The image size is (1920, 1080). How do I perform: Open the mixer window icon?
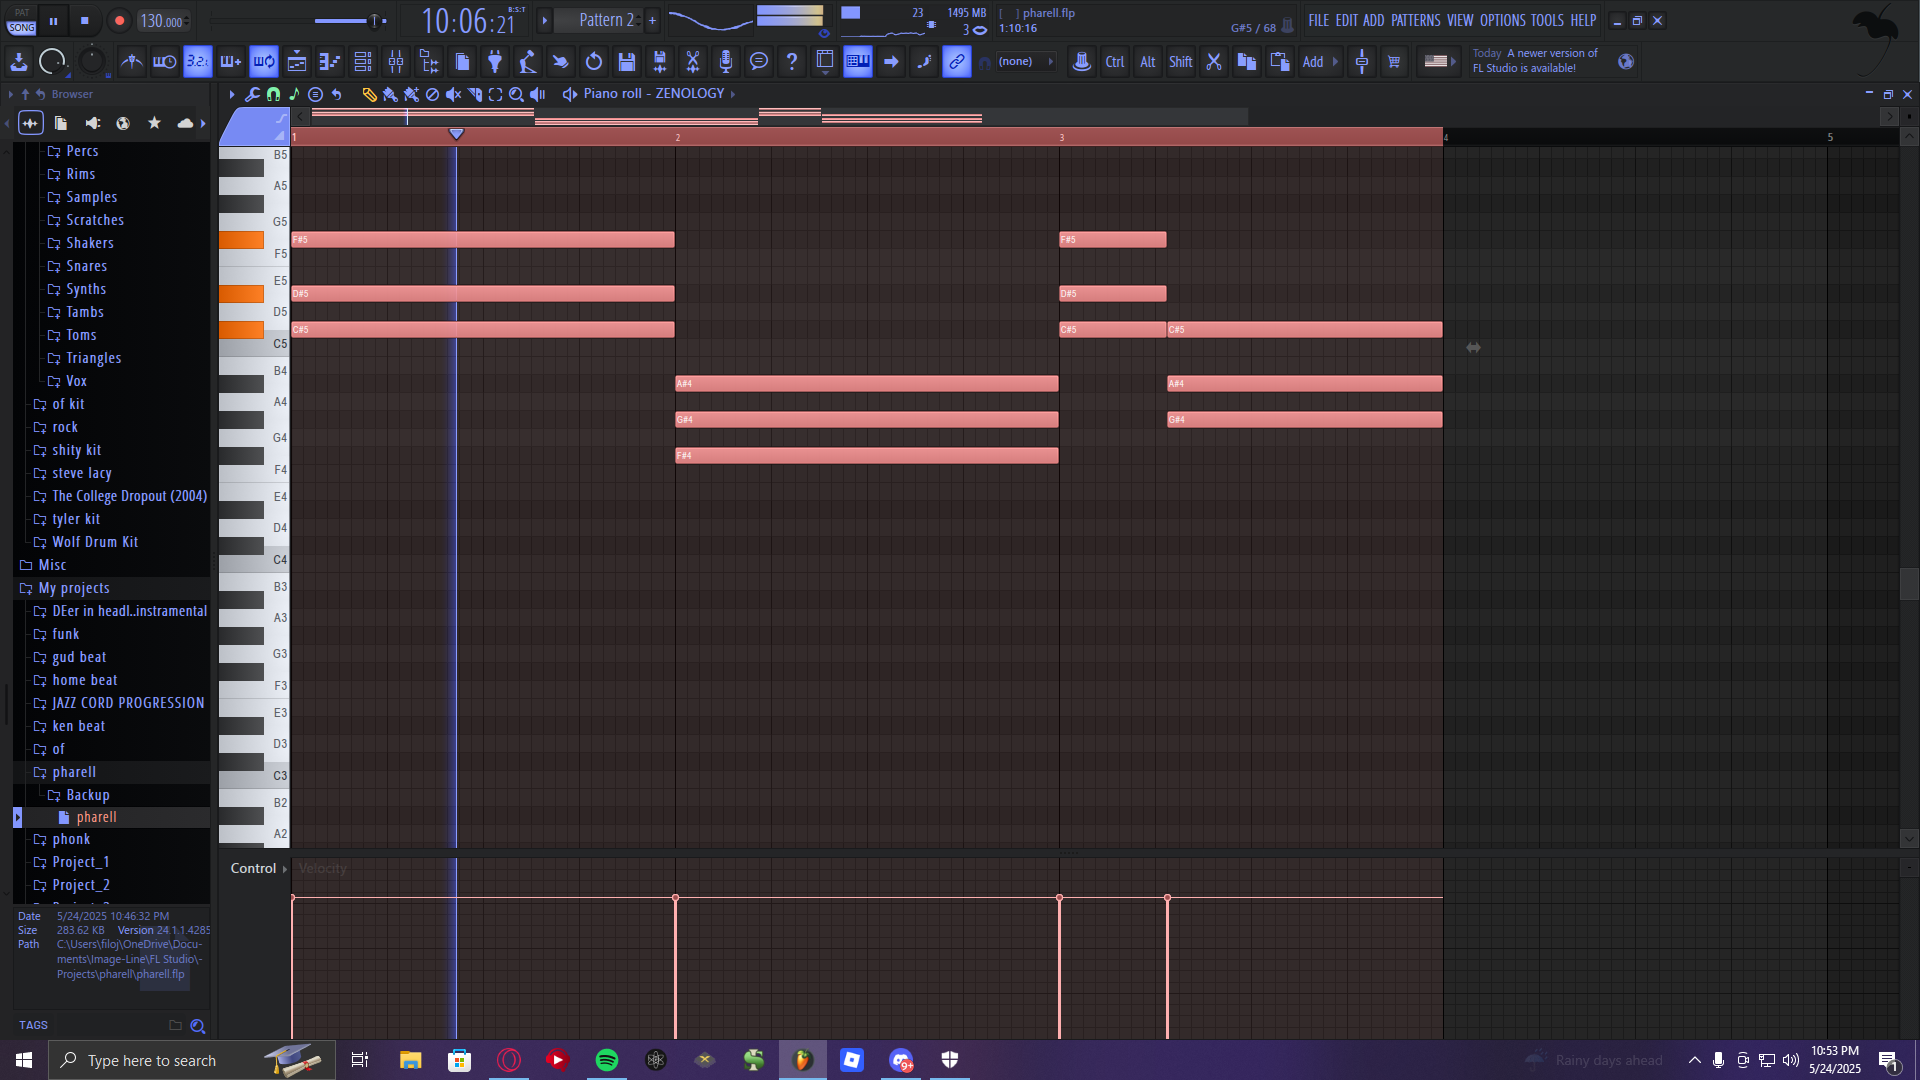click(x=396, y=62)
